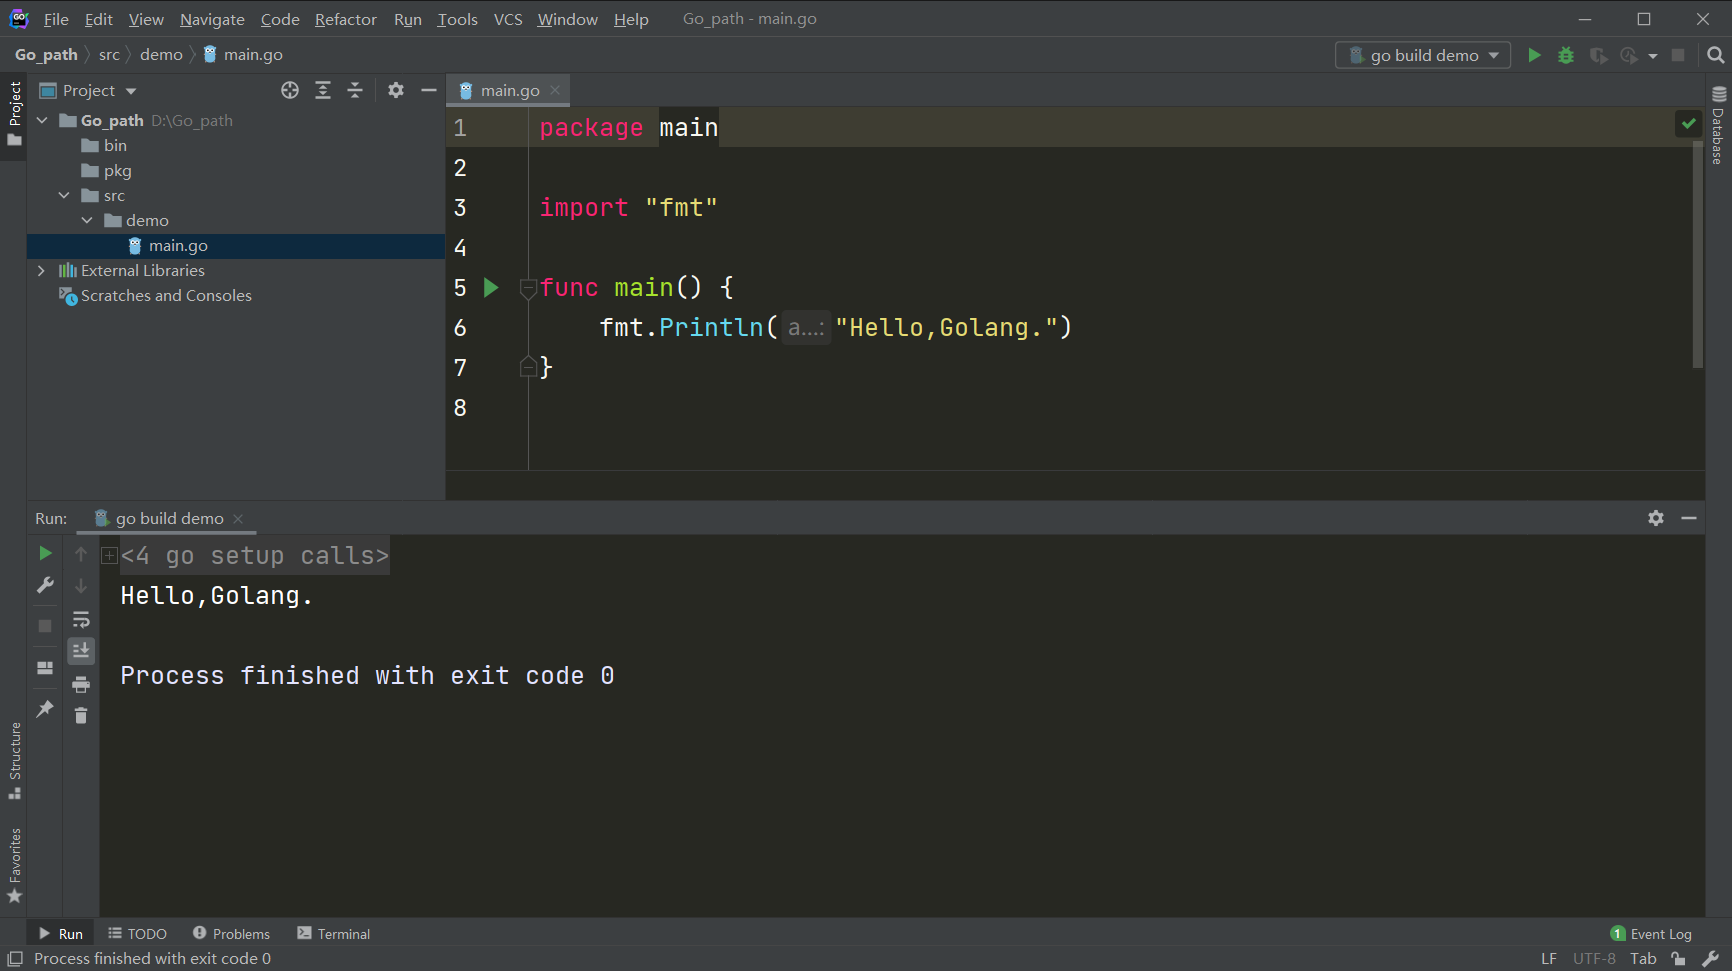Expand the folded go setup calls
Image resolution: width=1732 pixels, height=971 pixels.
[110, 555]
